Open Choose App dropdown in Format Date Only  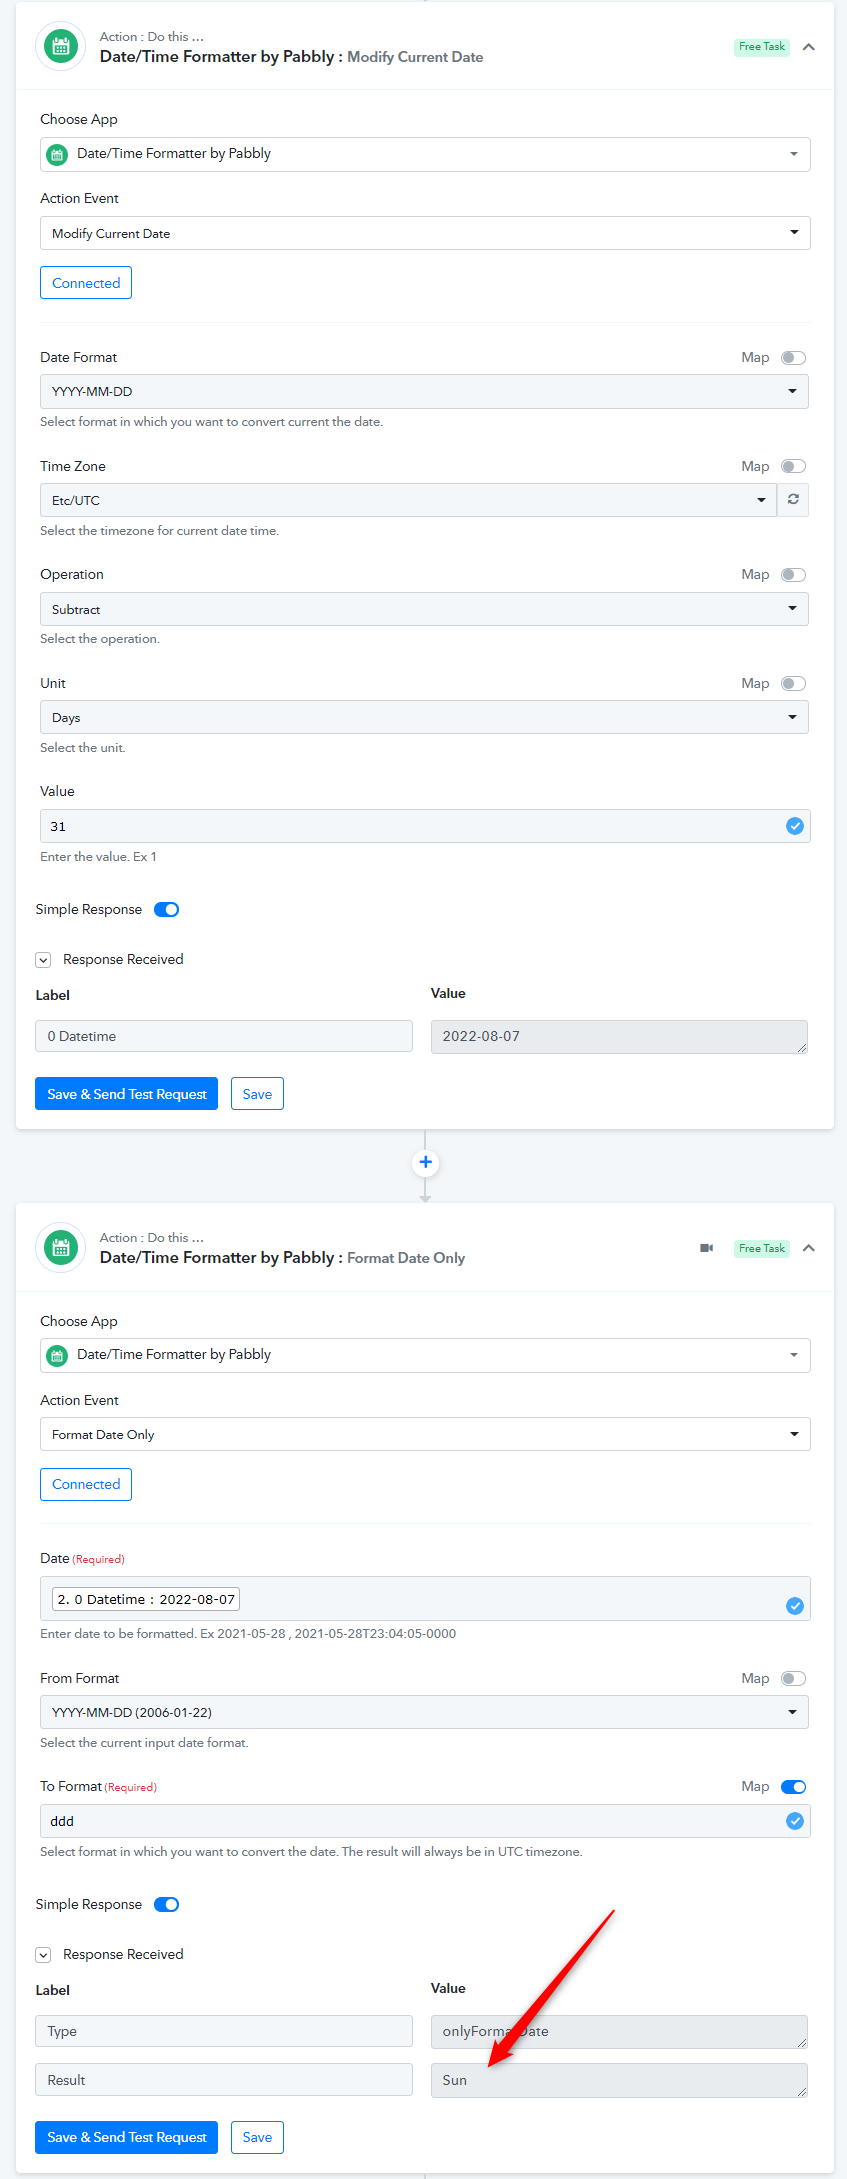tap(425, 1355)
